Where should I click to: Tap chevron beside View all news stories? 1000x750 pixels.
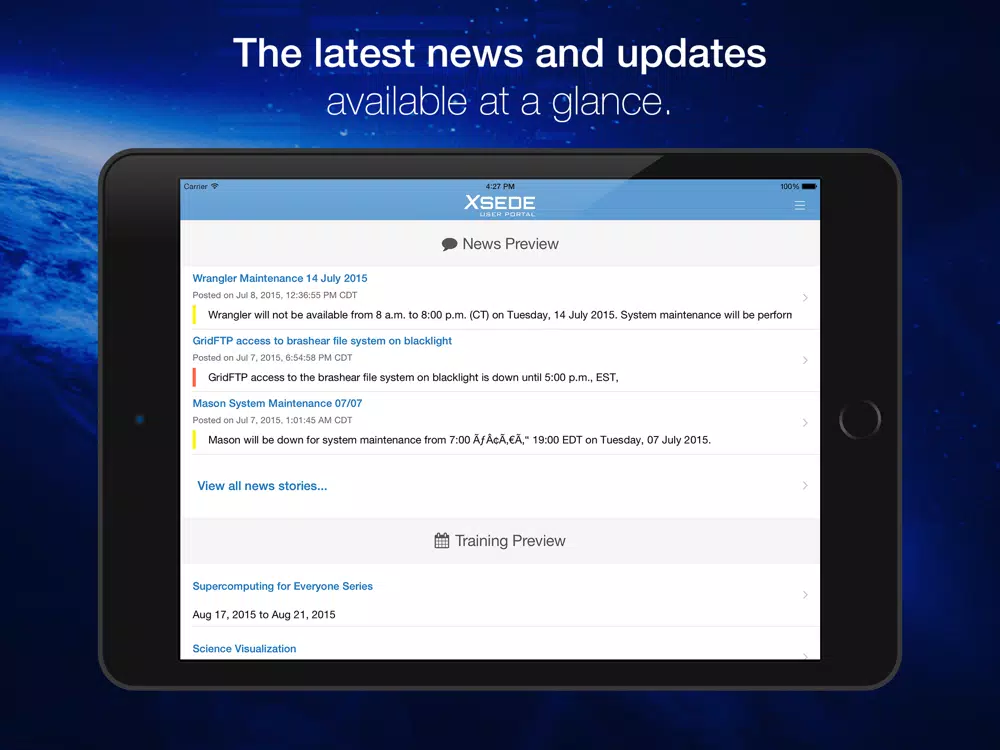tap(805, 486)
